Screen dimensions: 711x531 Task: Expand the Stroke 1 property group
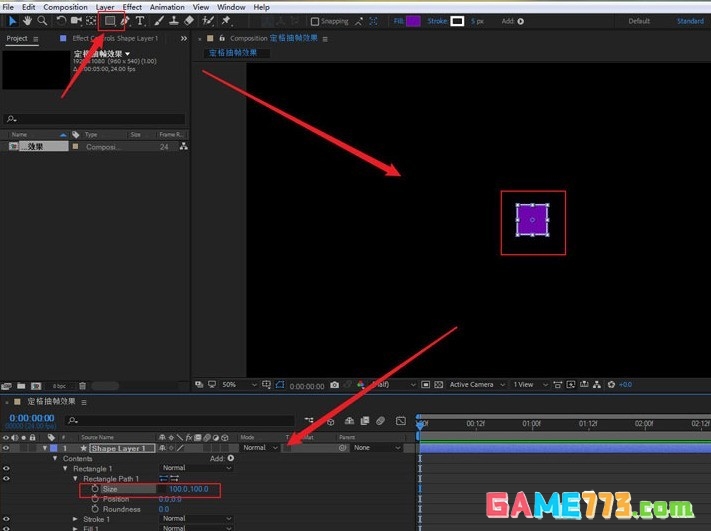(75, 519)
